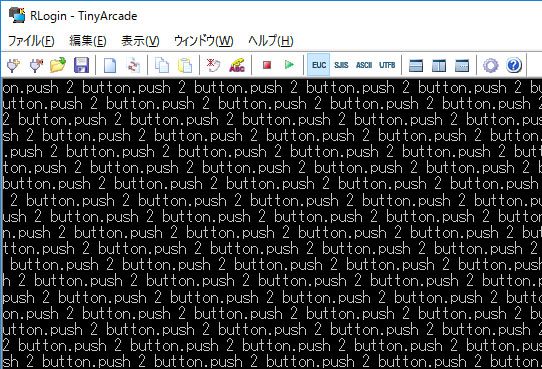The image size is (542, 369).
Task: Switch encoding to SJIS
Action: 341,65
